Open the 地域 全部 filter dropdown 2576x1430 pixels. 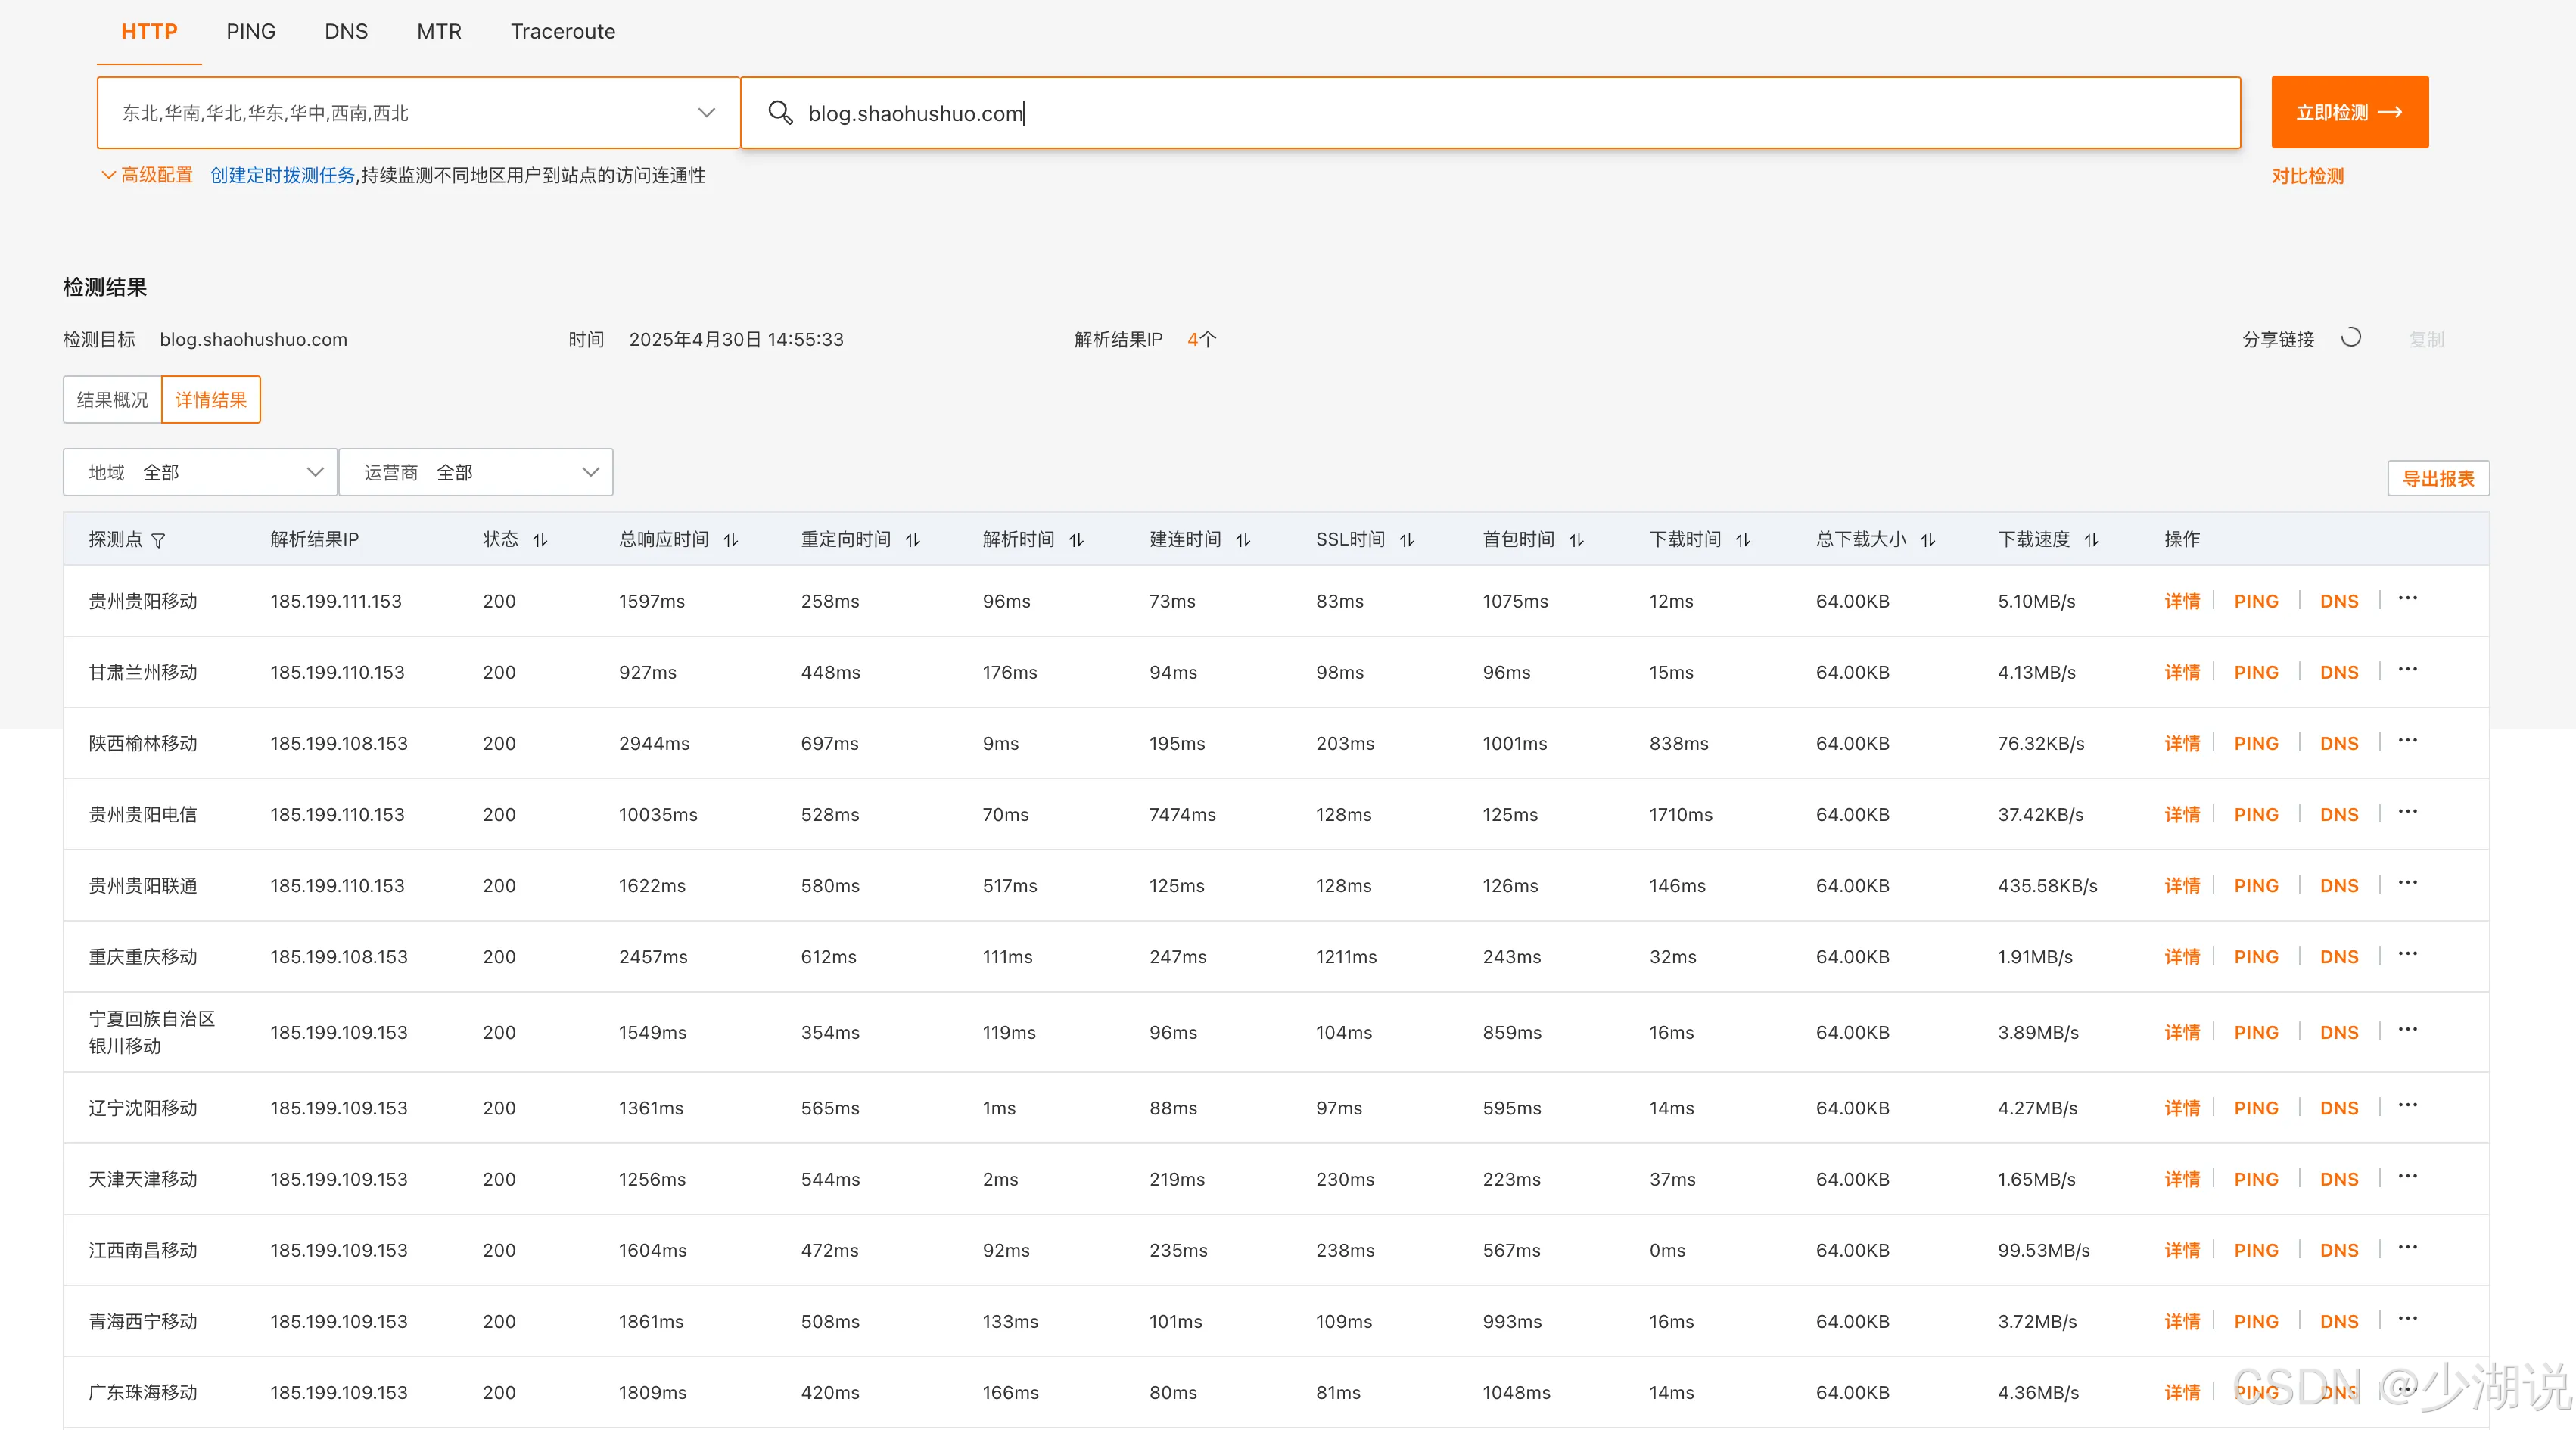coord(200,472)
